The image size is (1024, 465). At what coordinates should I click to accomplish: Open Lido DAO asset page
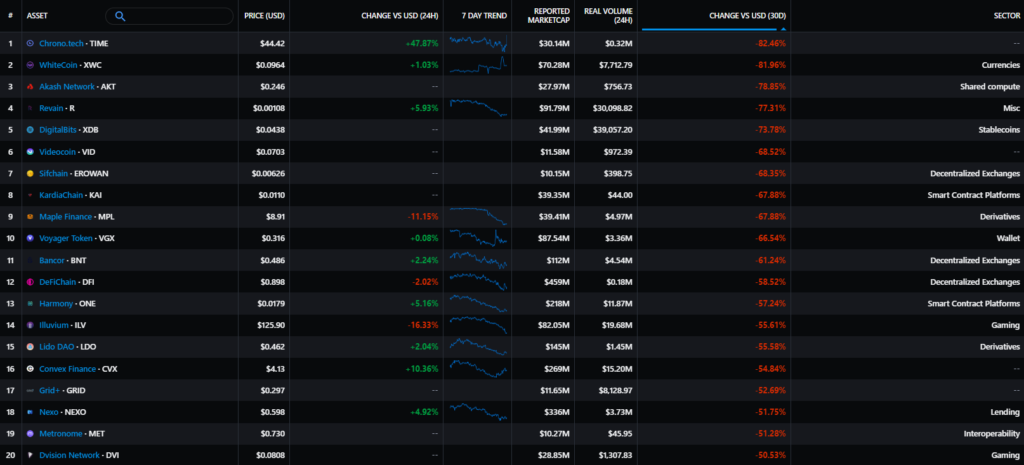point(59,346)
